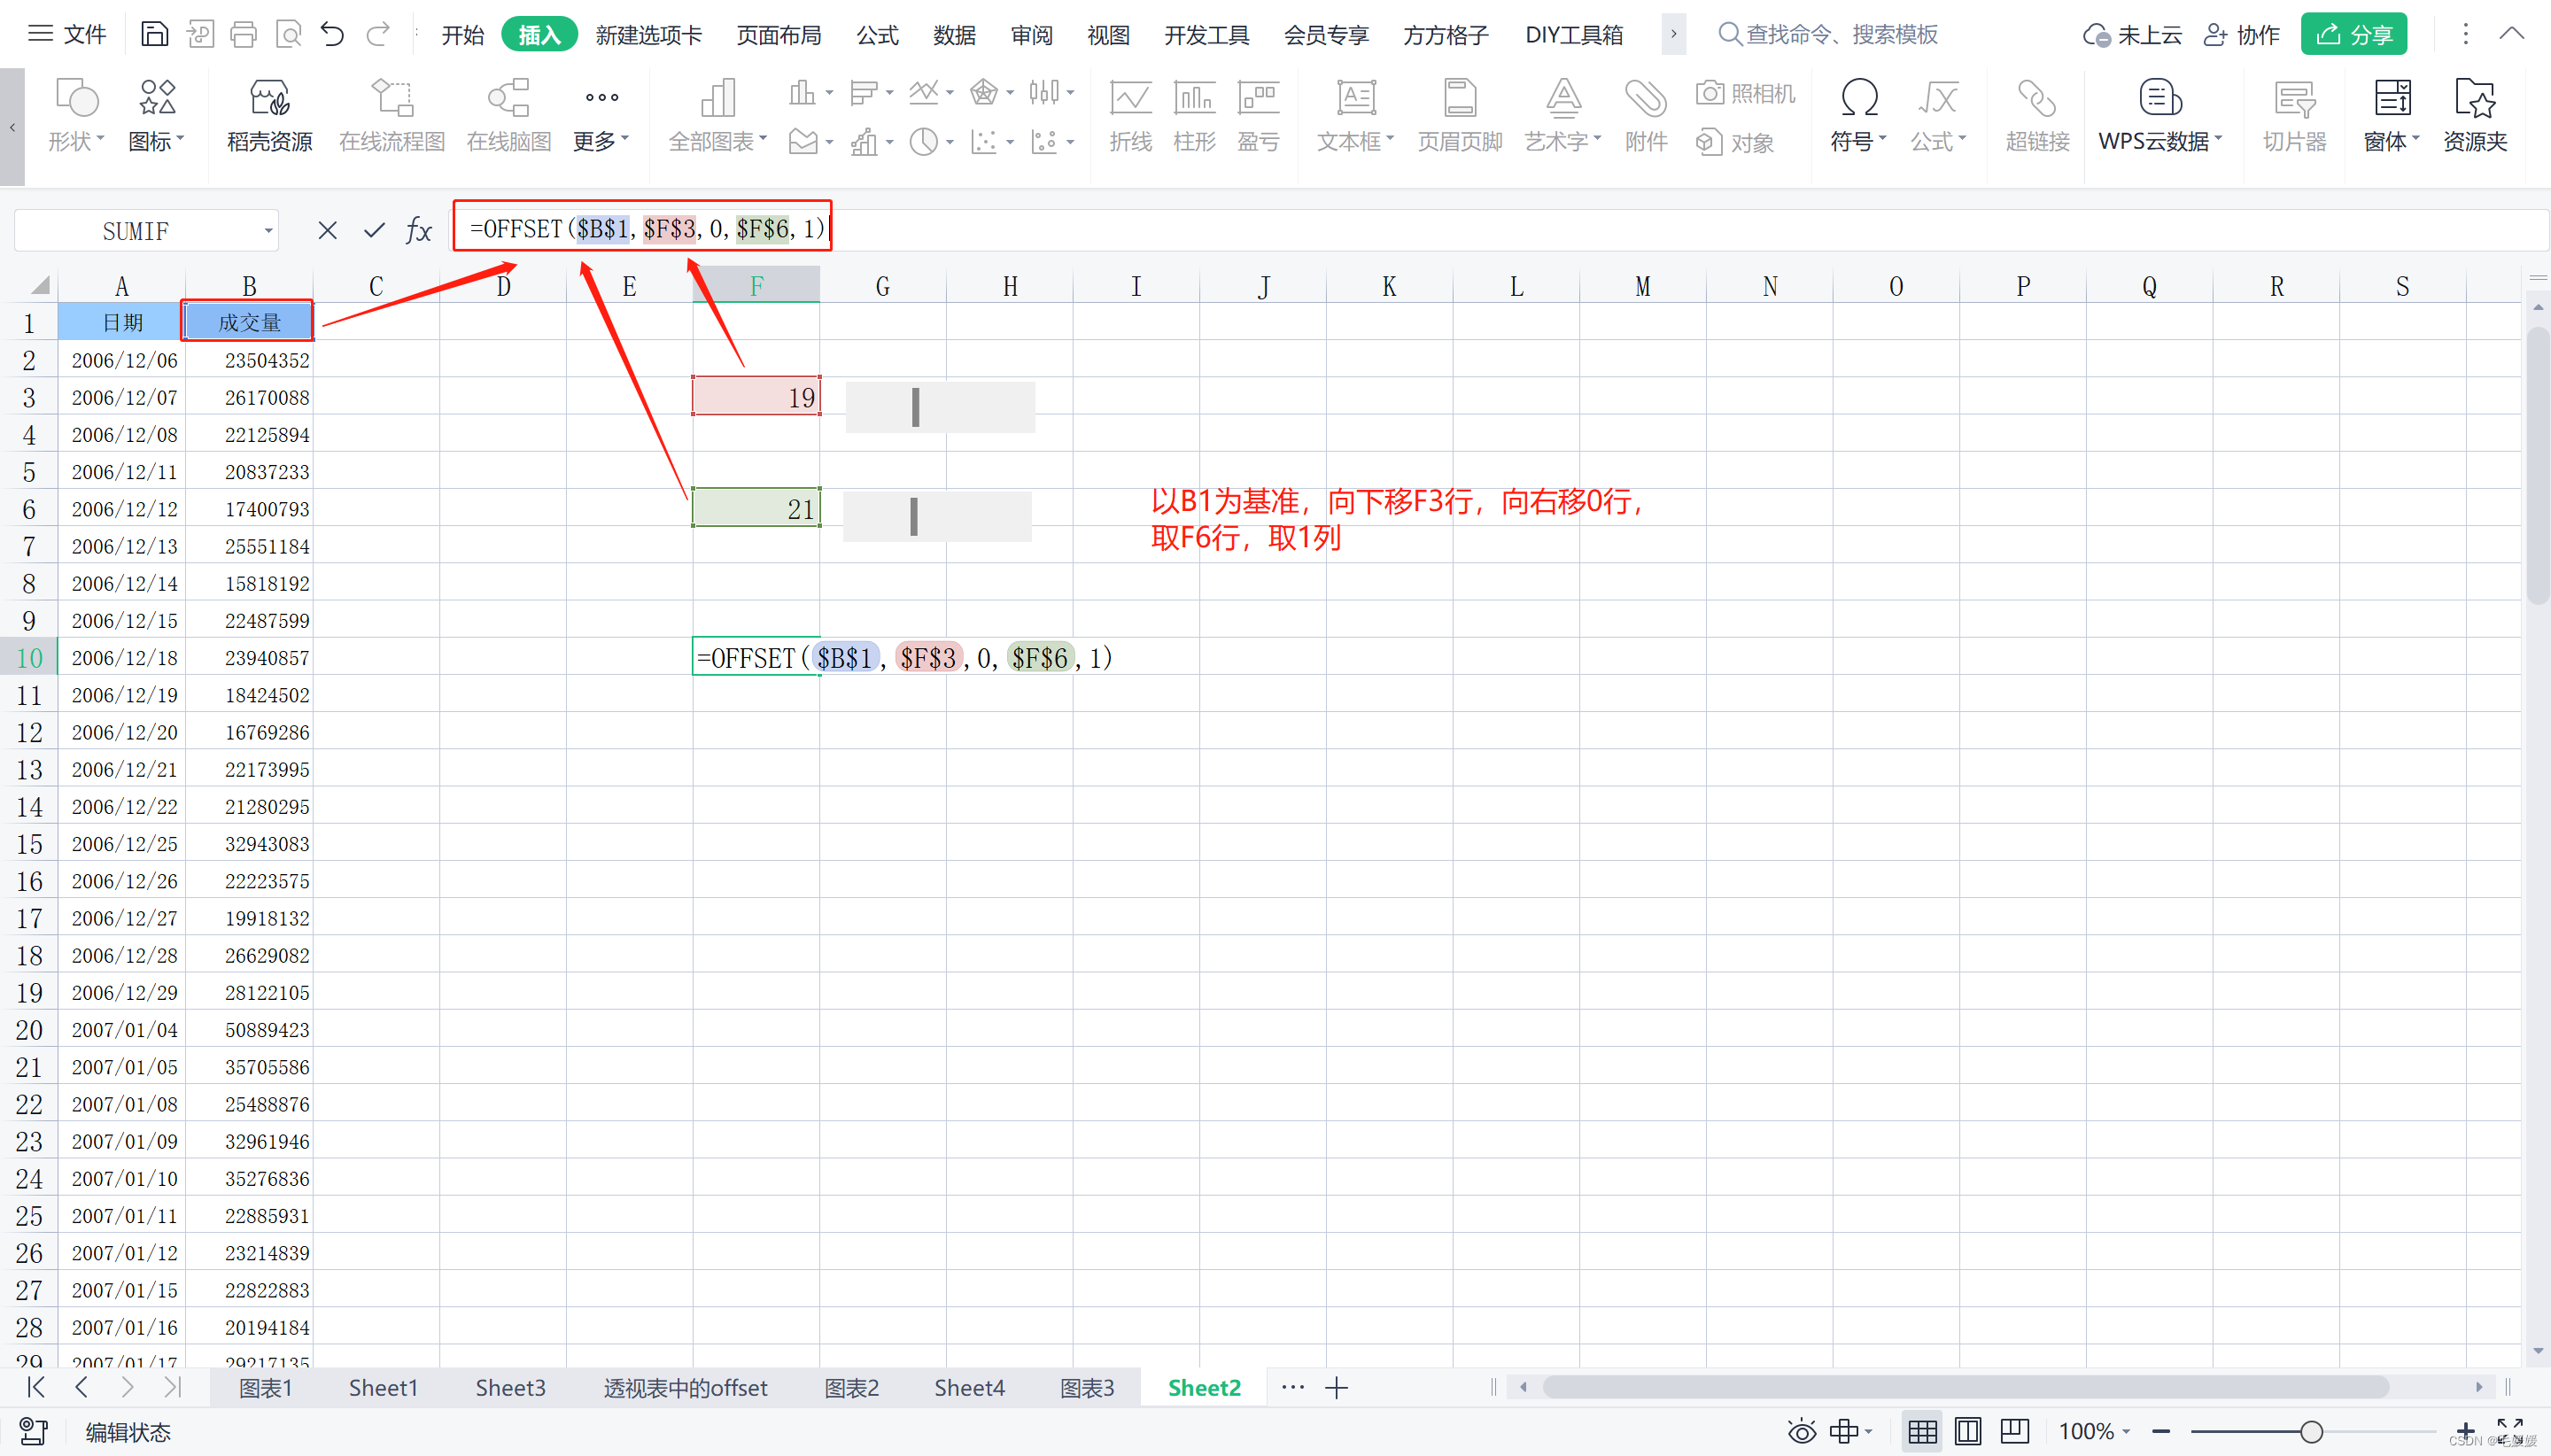Open the 稻壳资源 resource library
Viewport: 2551px width, 1456px height.
click(269, 115)
